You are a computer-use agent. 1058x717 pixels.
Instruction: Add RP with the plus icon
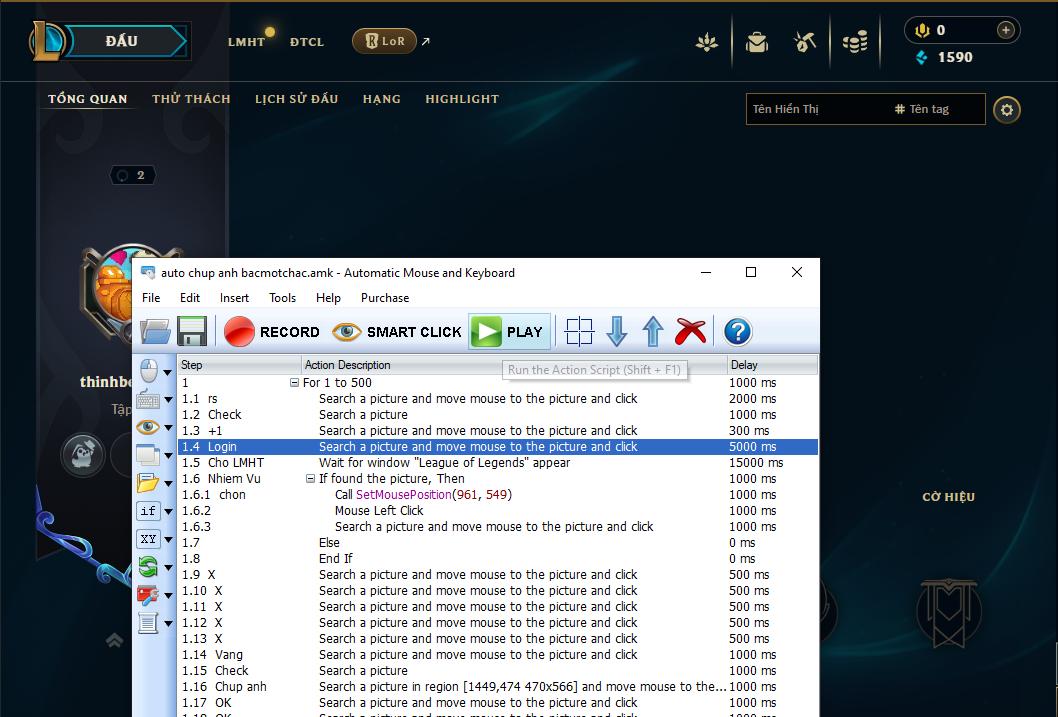(1005, 30)
